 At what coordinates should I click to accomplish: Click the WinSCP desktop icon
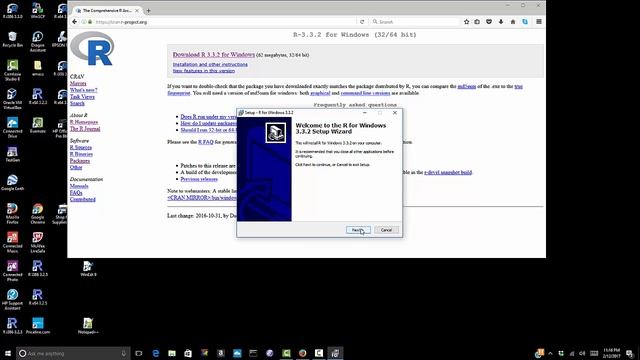(x=38, y=11)
